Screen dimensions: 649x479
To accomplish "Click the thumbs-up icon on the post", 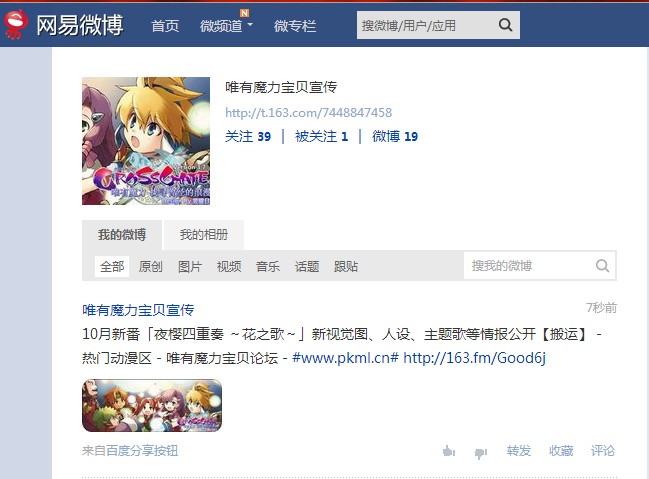I will tap(449, 451).
